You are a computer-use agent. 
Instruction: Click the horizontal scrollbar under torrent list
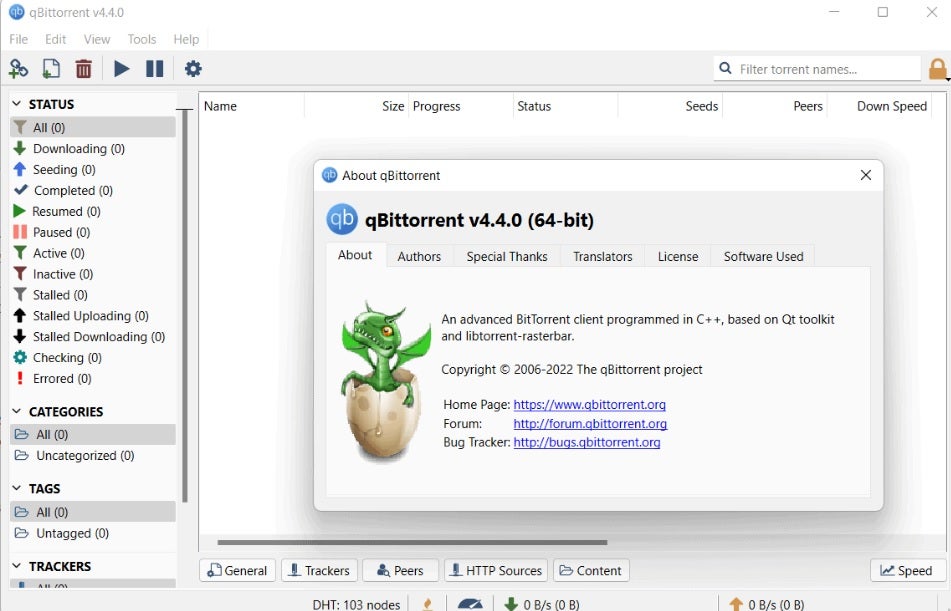tap(412, 543)
